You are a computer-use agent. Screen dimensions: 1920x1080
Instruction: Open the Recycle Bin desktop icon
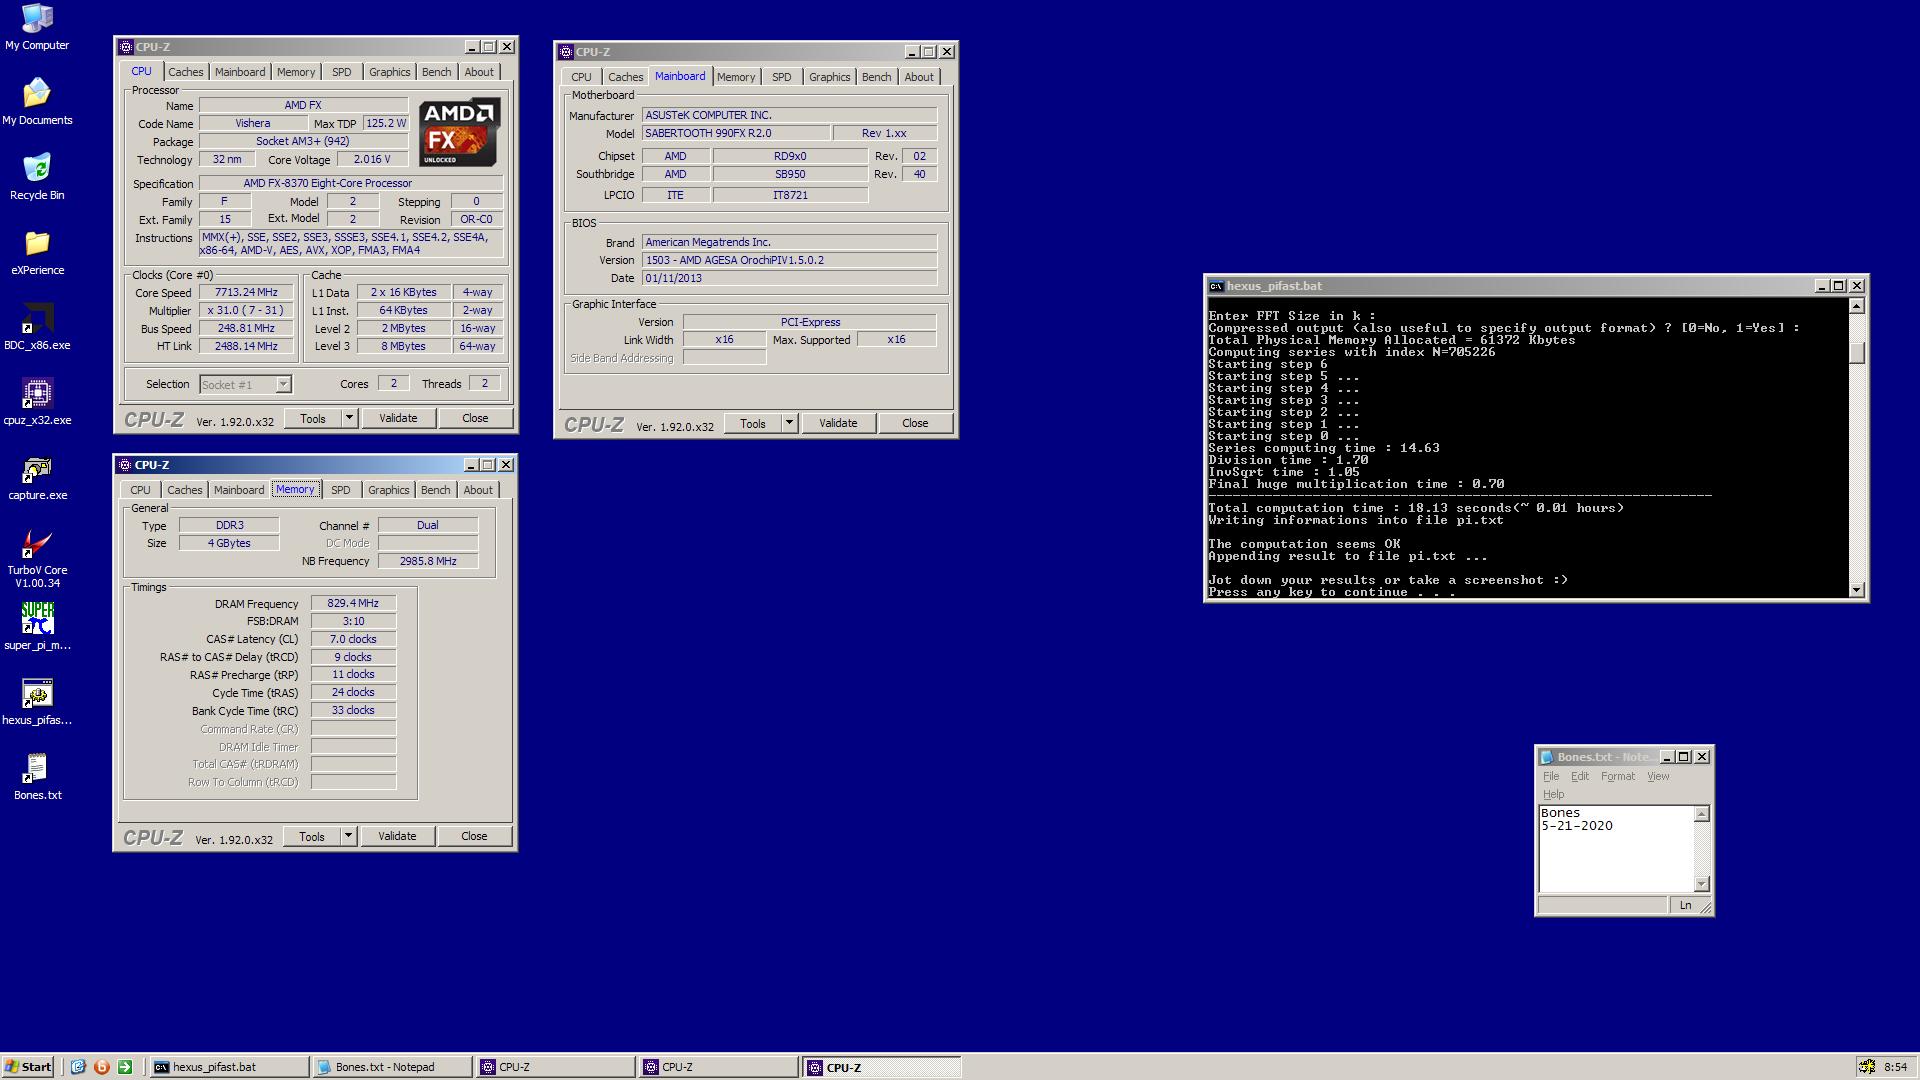(x=37, y=176)
